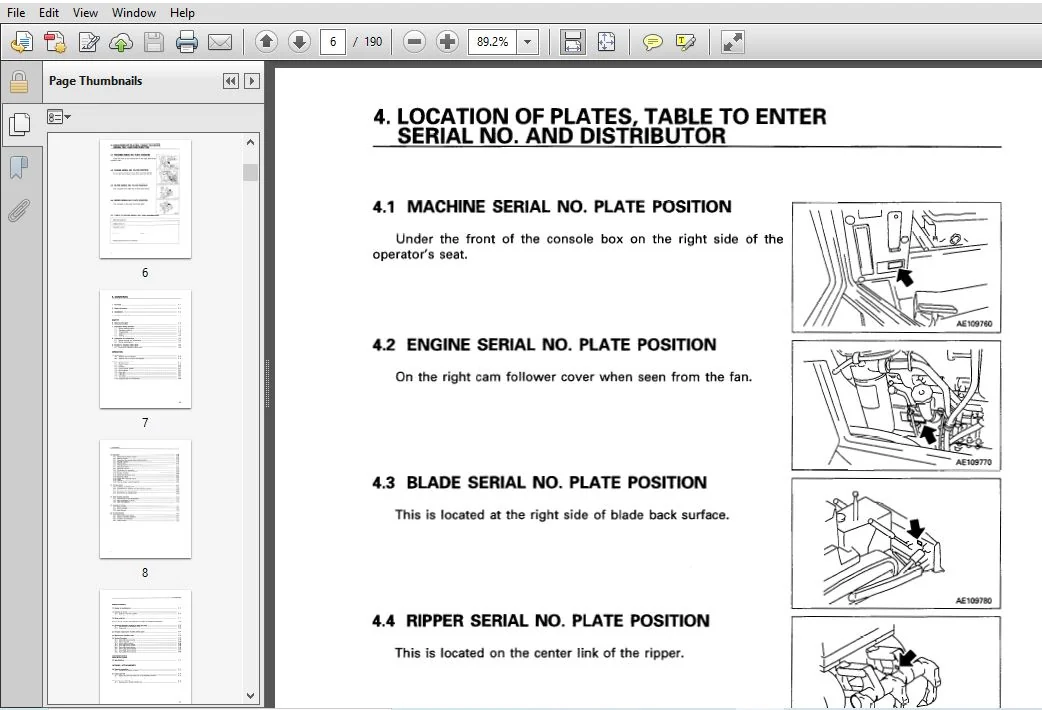Click the panel divider grip handle
The height and width of the screenshot is (710, 1042).
pyautogui.click(x=268, y=384)
